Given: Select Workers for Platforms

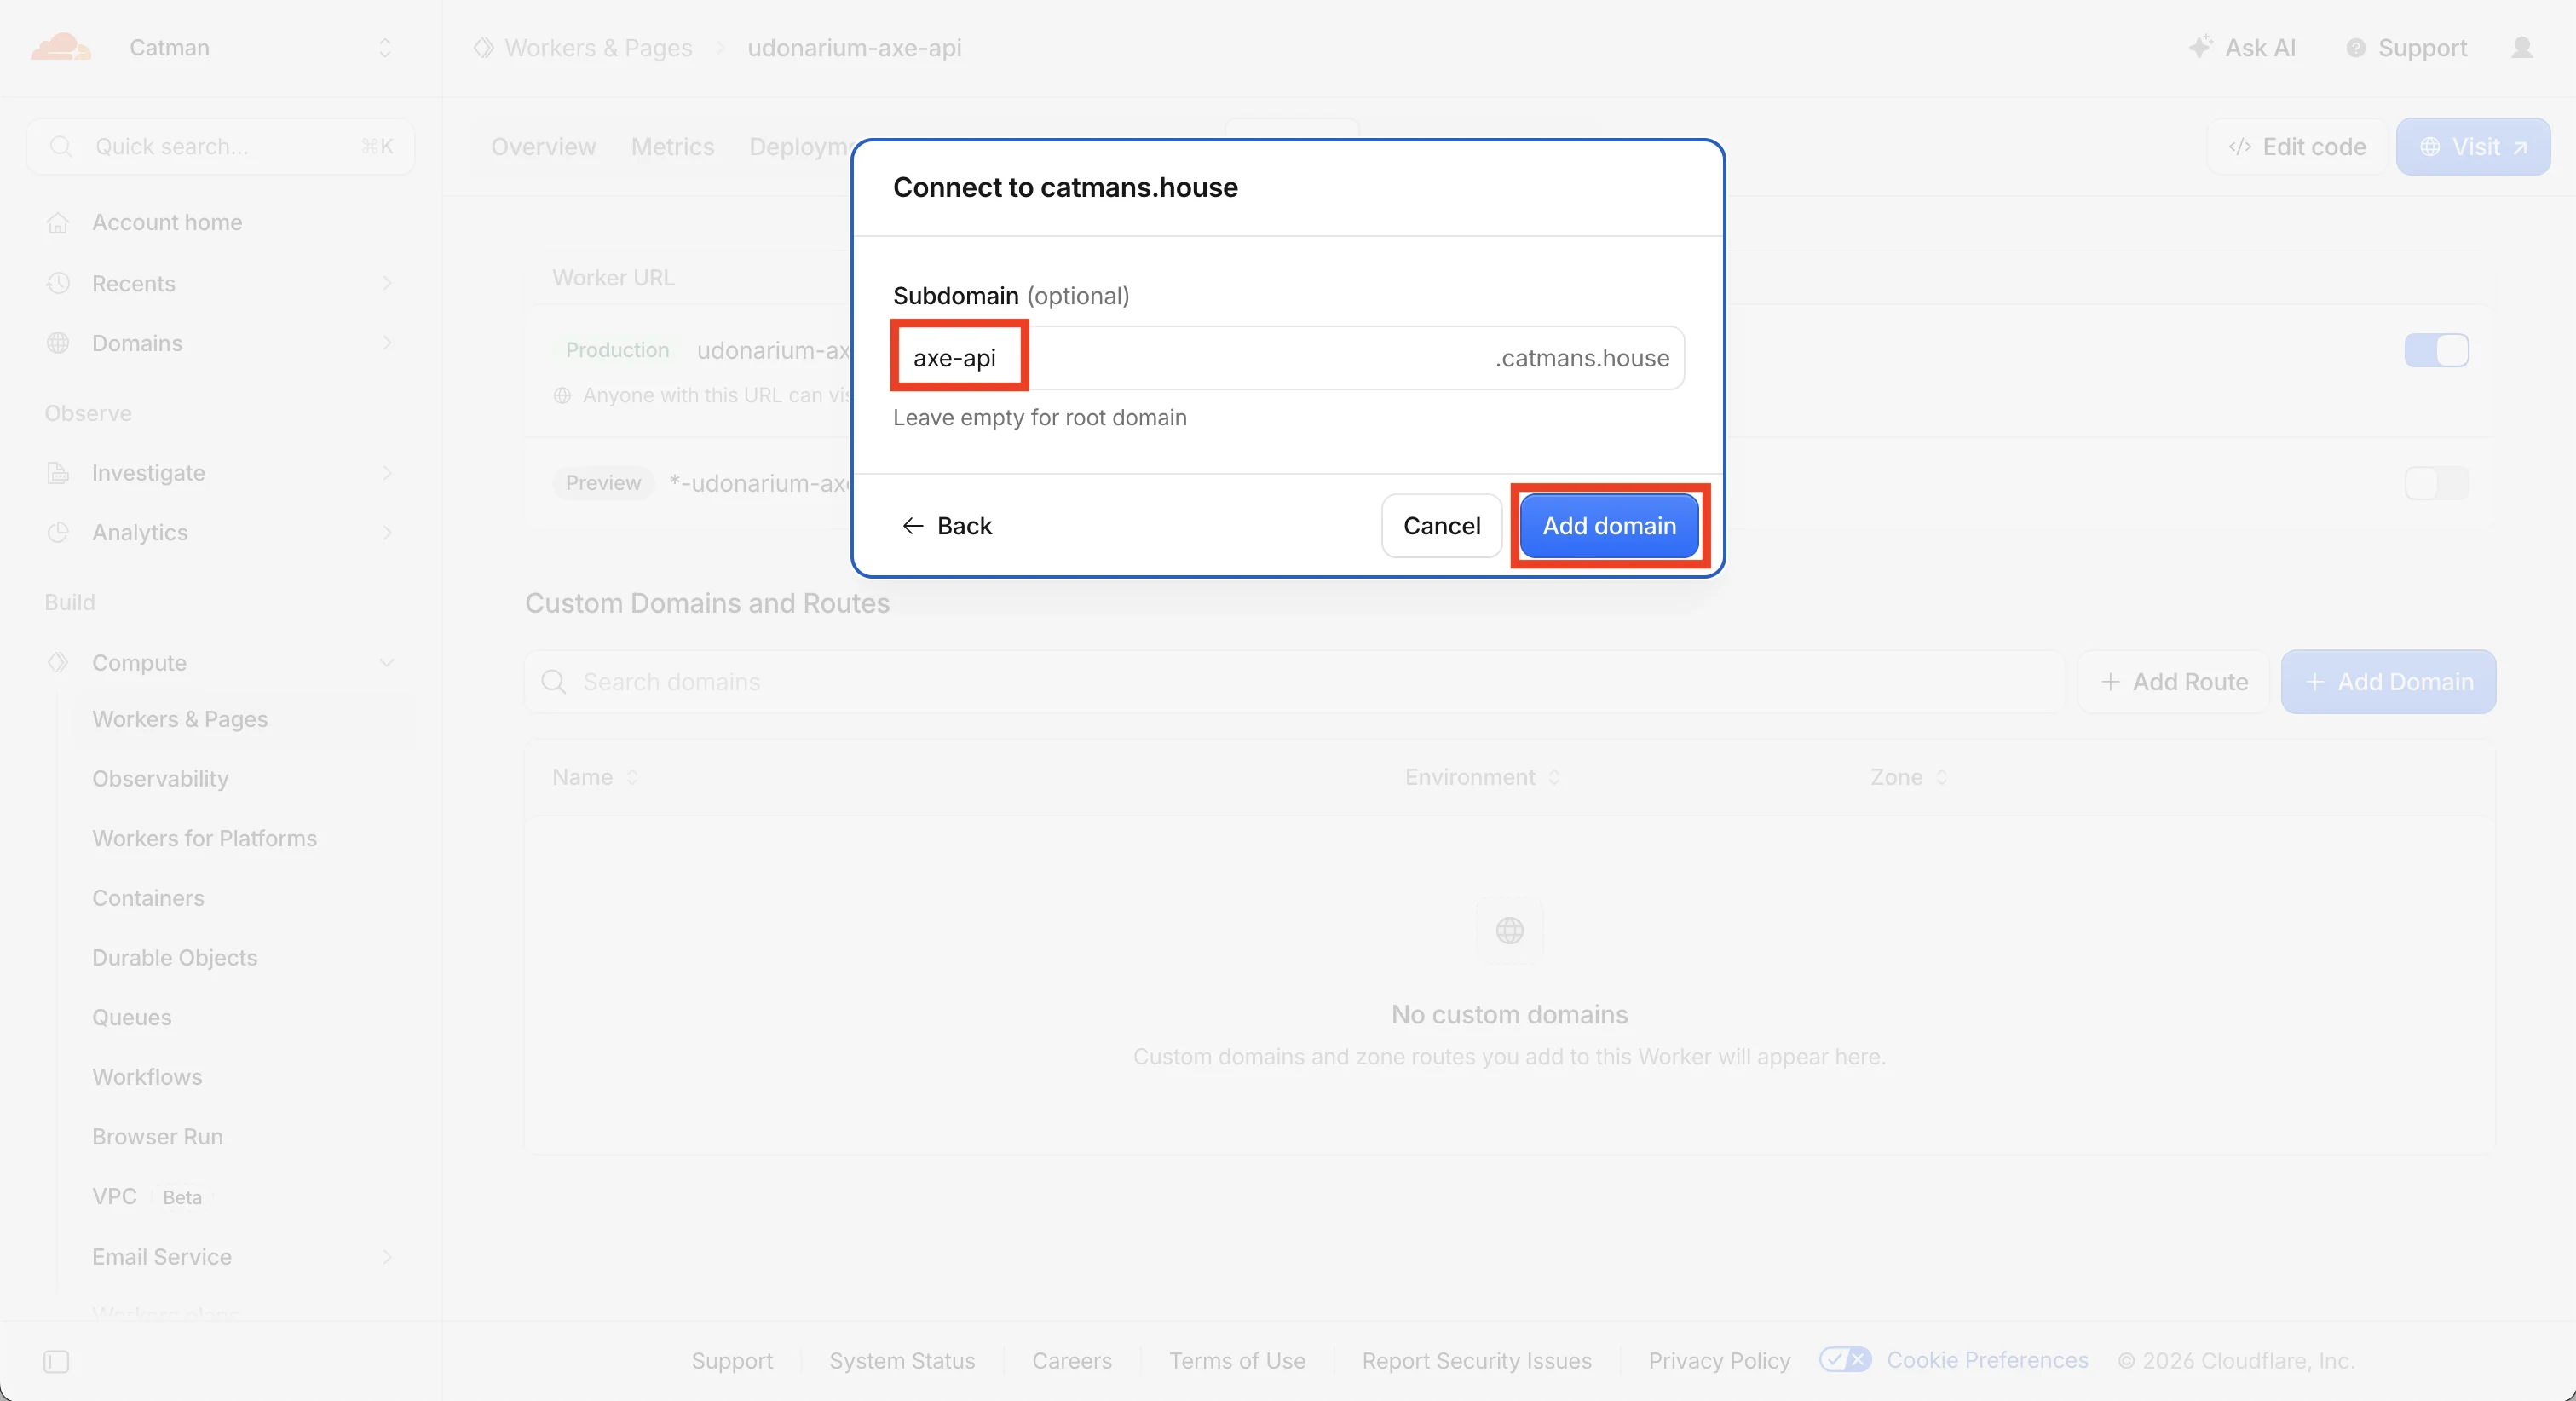Looking at the screenshot, I should [x=204, y=838].
